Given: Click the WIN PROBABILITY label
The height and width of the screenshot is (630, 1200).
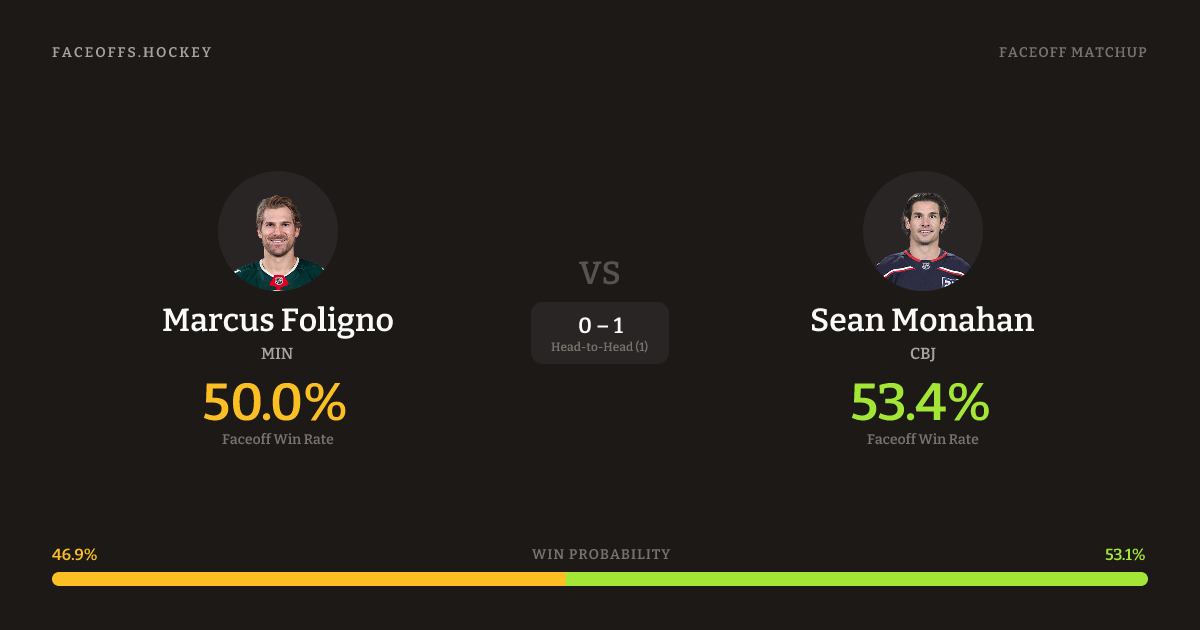Looking at the screenshot, I should [601, 554].
